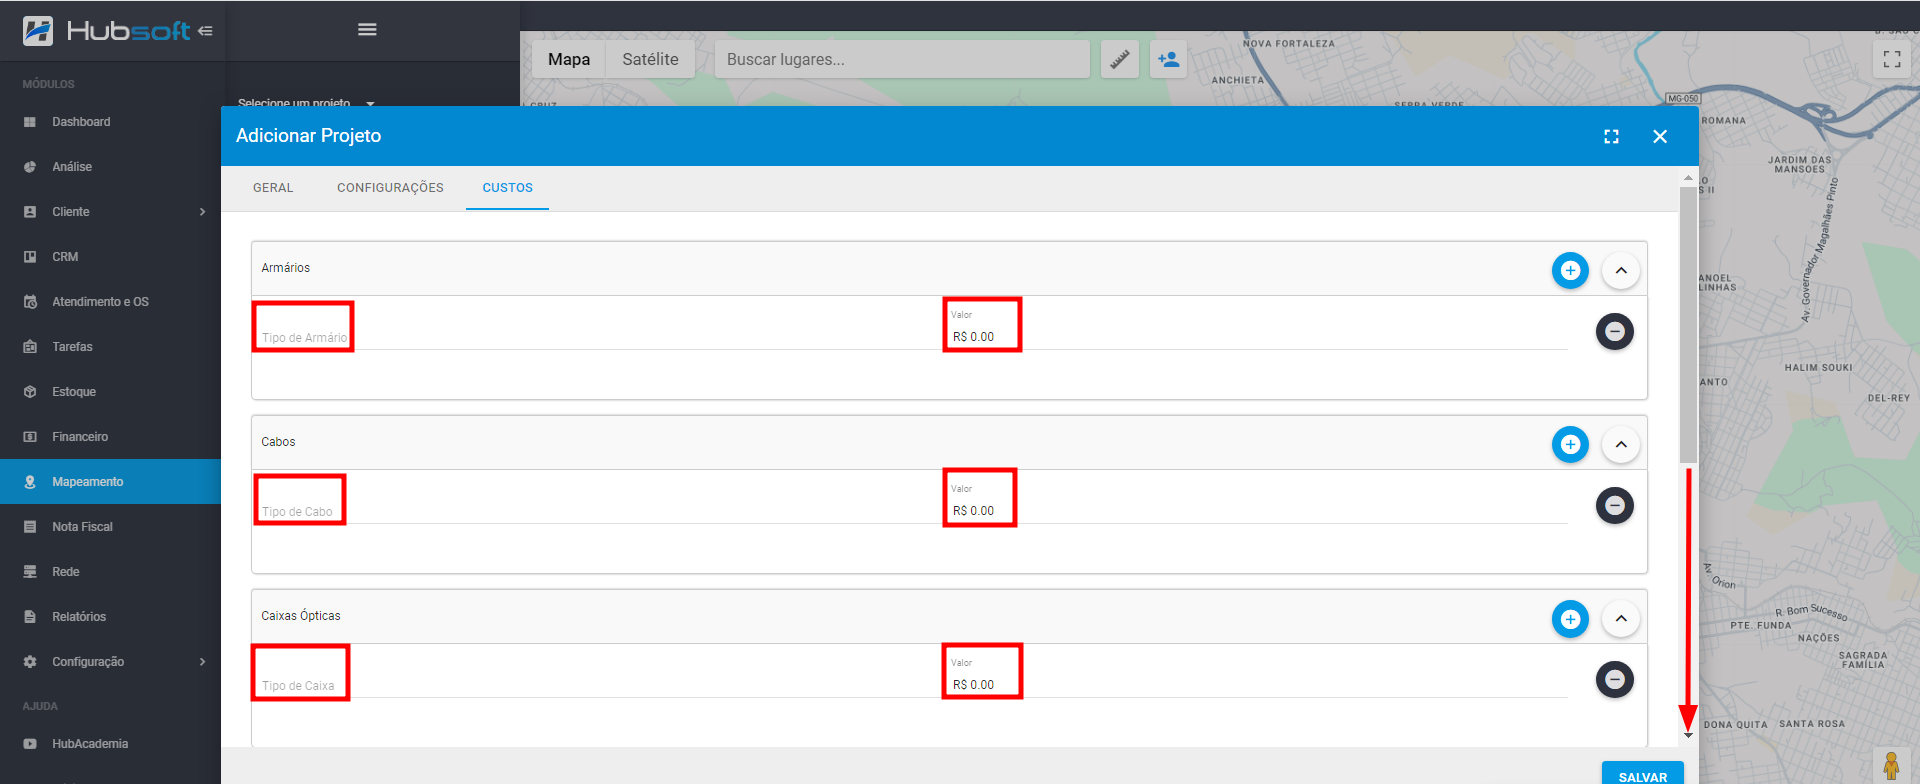Click the add person map icon
Image resolution: width=1920 pixels, height=784 pixels.
coord(1168,59)
